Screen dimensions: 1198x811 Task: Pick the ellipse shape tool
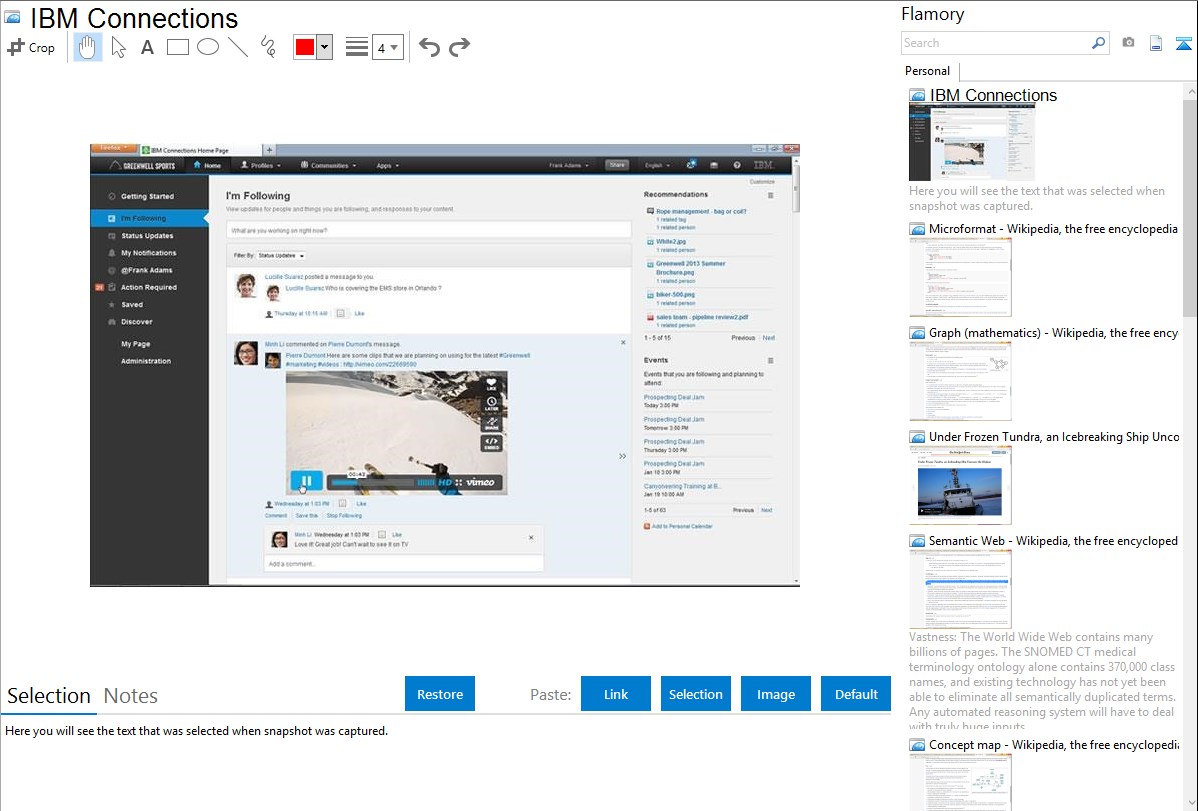(x=208, y=47)
